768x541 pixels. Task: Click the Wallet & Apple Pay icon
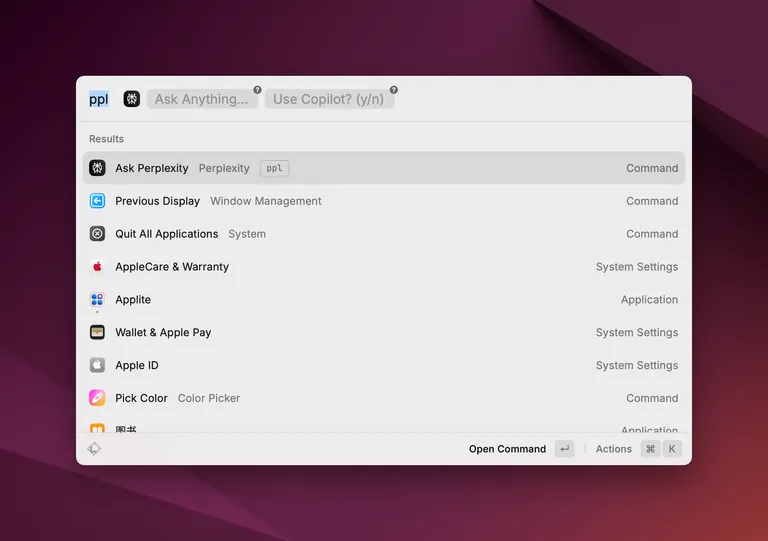pyautogui.click(x=97, y=332)
